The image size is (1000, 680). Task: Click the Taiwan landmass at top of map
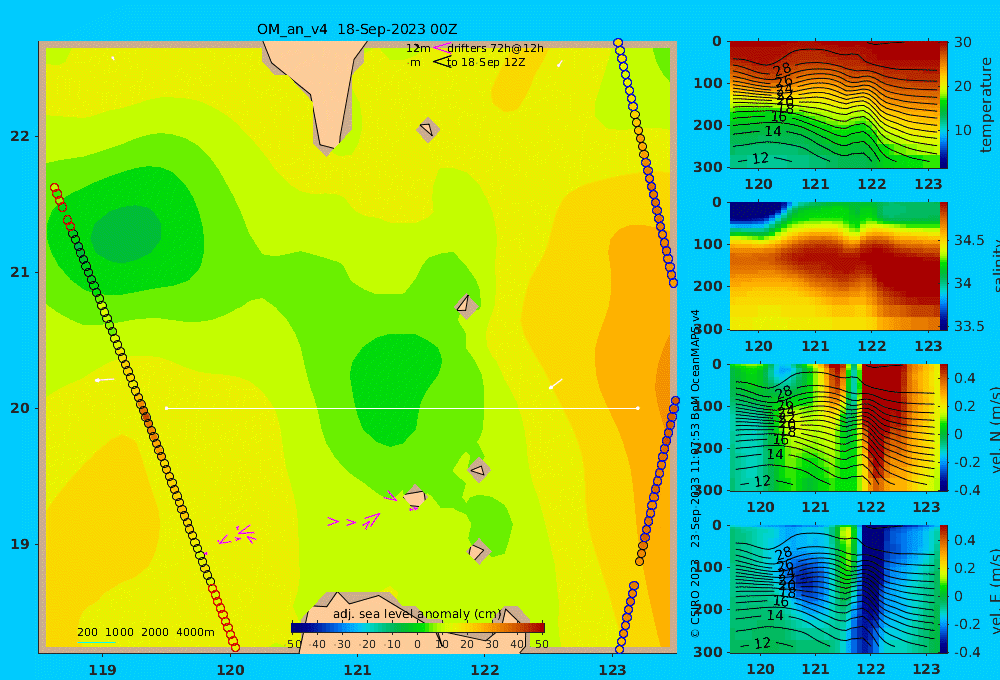pos(324,89)
